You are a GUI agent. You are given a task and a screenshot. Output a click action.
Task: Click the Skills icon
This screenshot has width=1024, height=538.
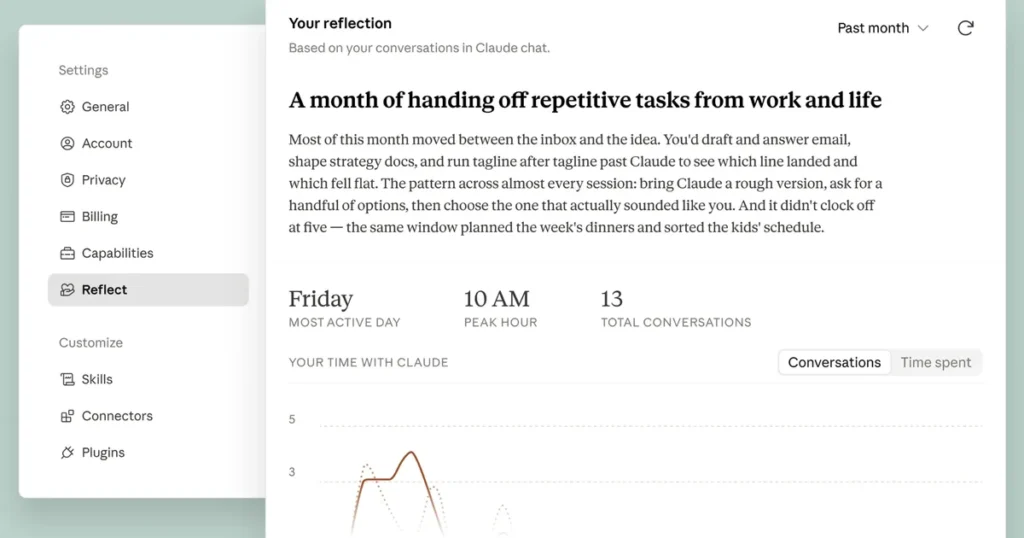[x=67, y=379]
